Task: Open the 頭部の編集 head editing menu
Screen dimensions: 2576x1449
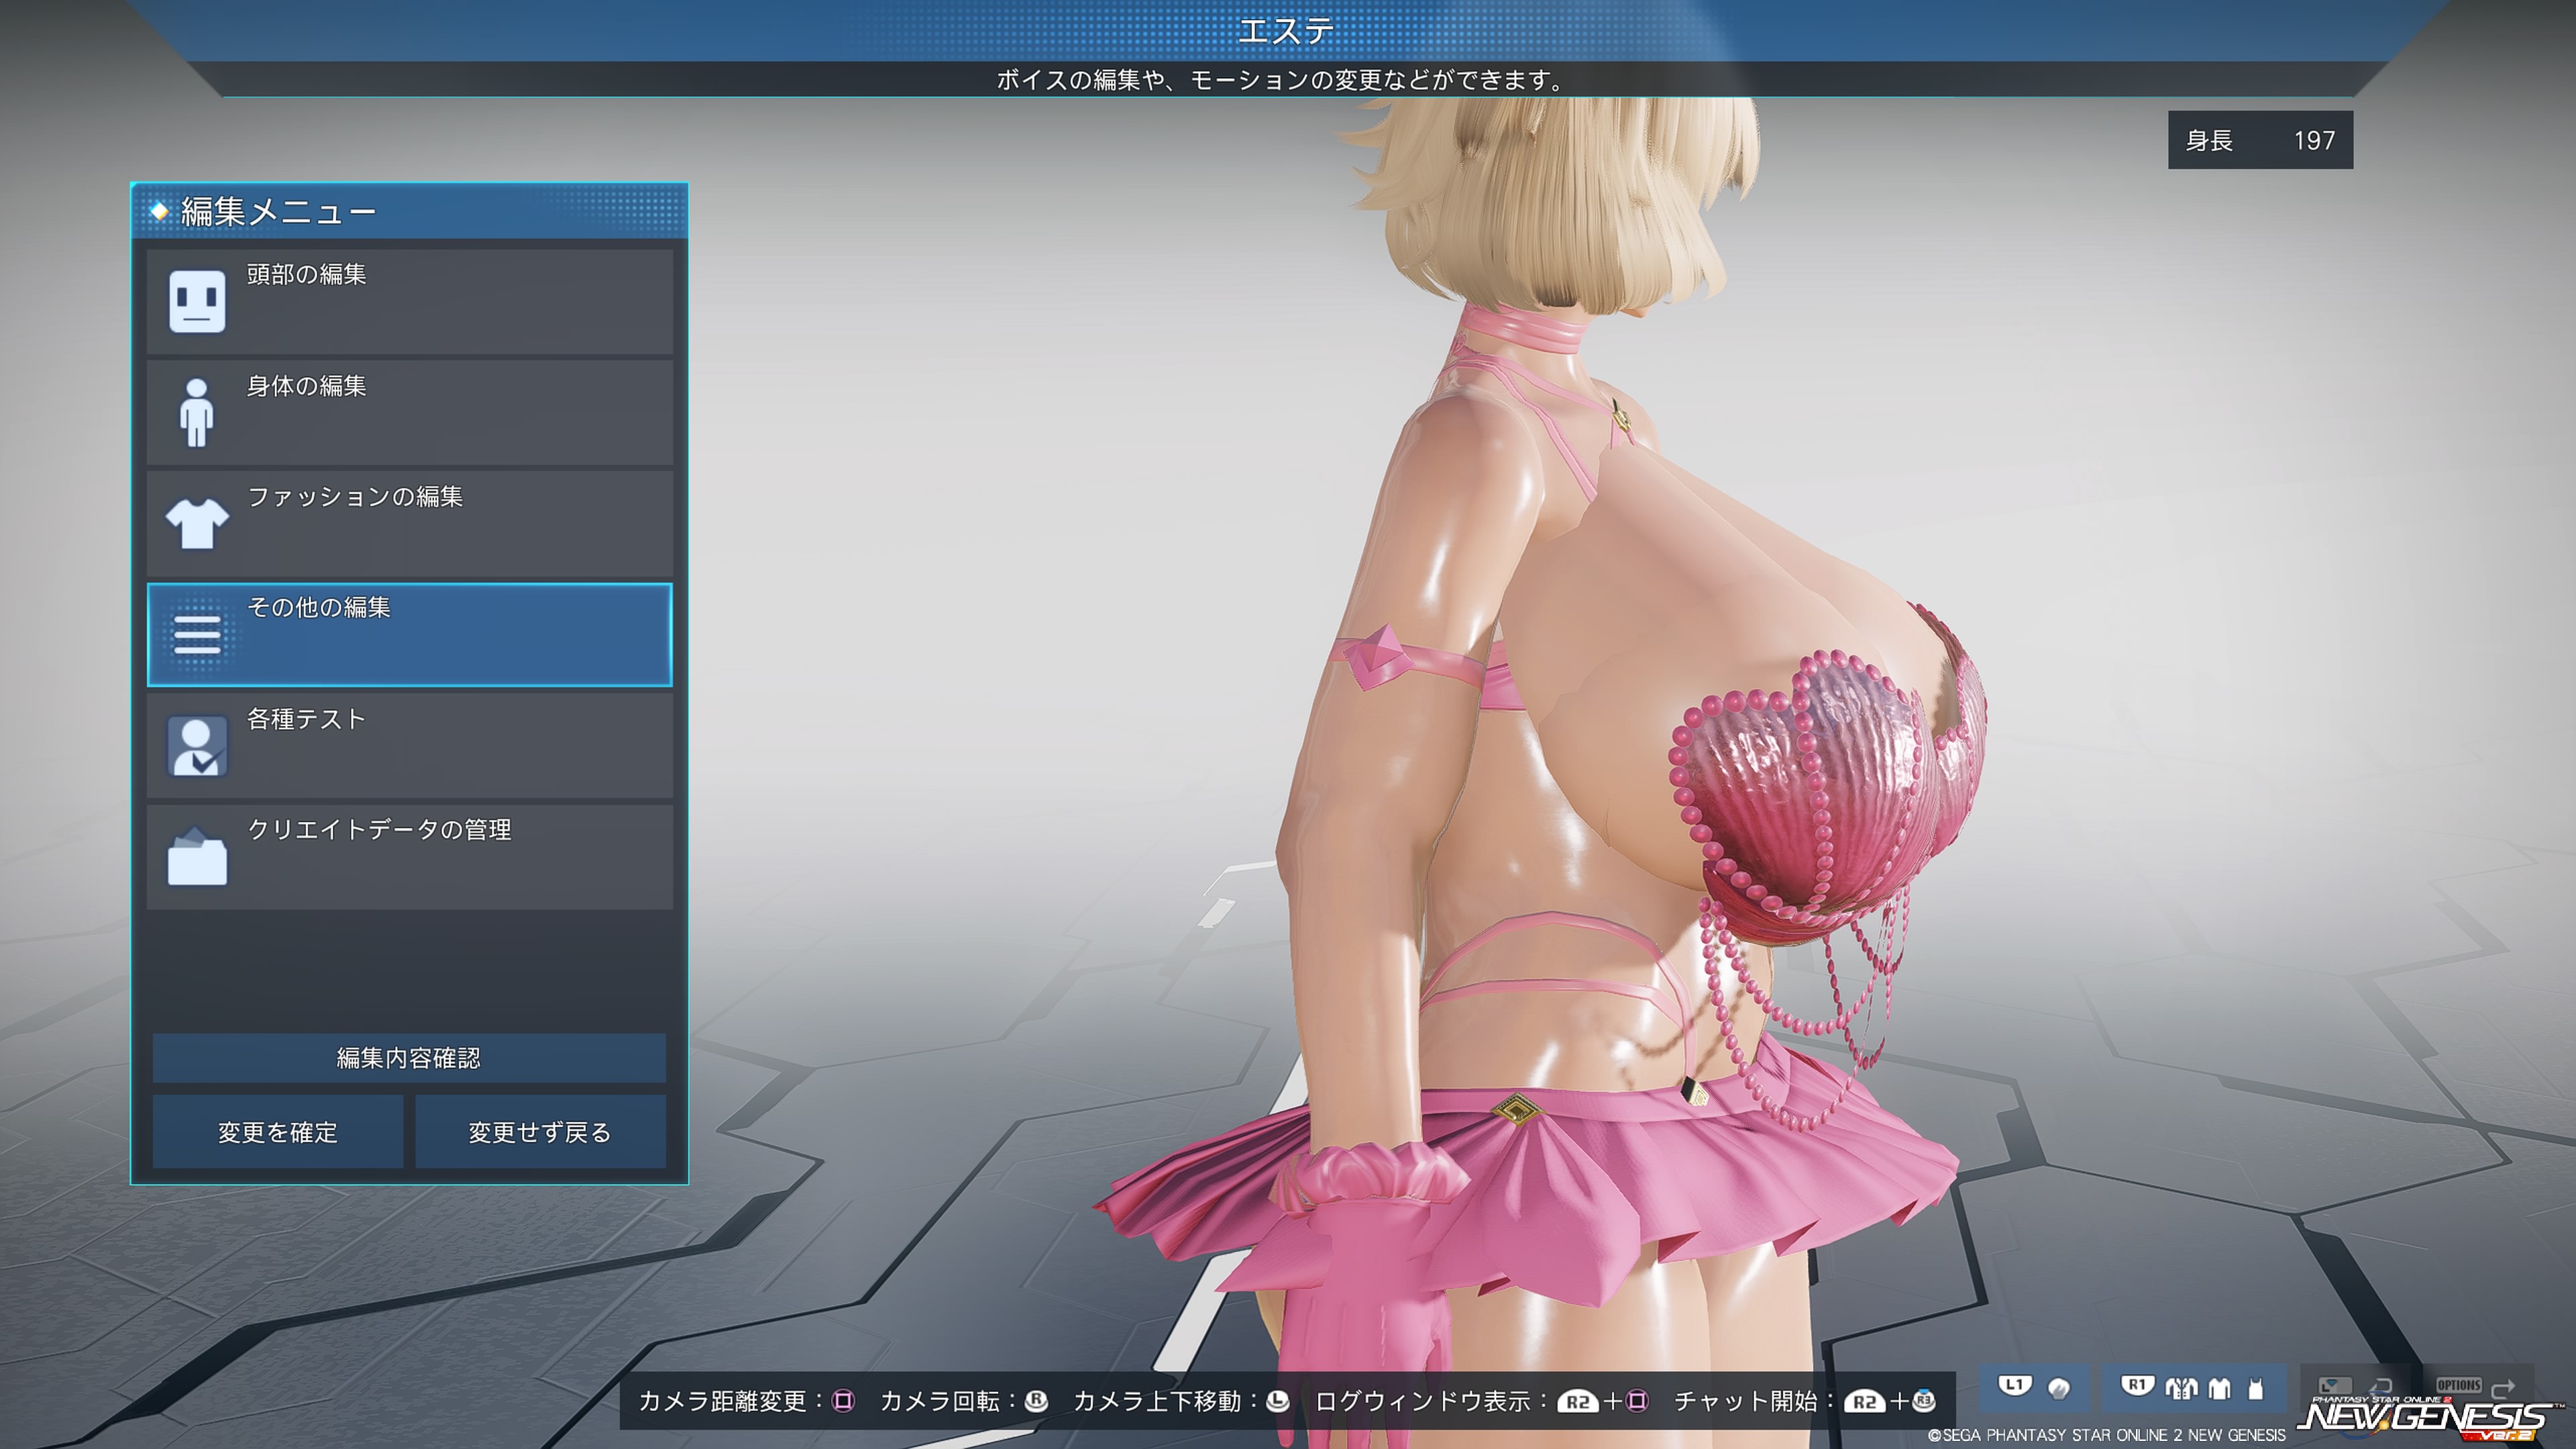Action: pyautogui.click(x=409, y=301)
